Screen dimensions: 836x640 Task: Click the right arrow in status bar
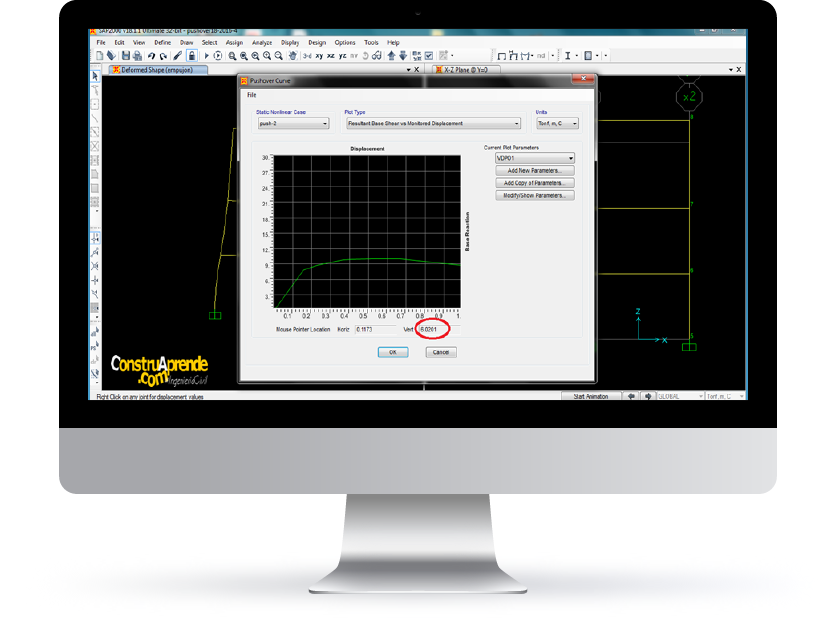(648, 396)
